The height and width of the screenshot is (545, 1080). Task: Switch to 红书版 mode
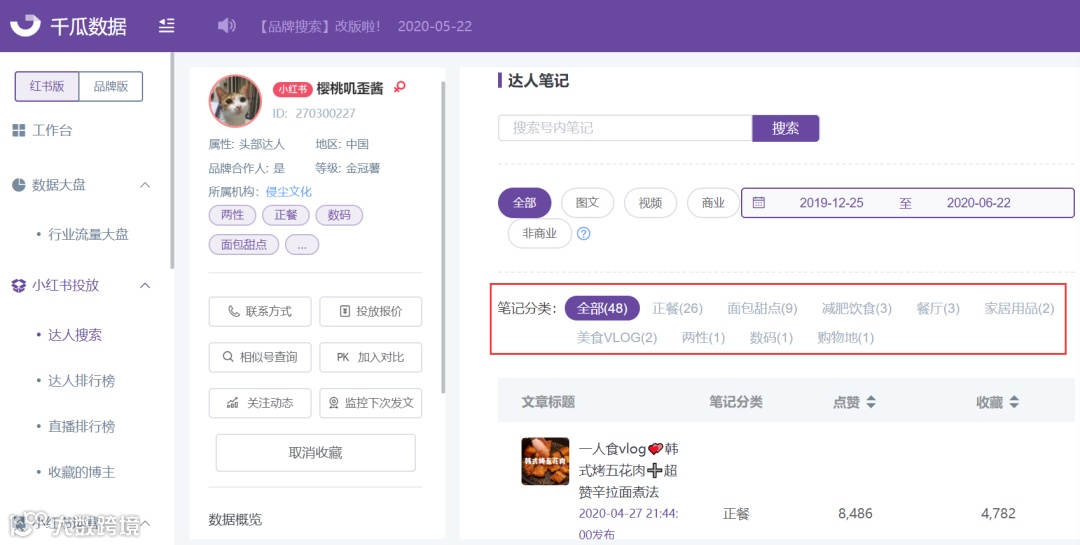click(x=47, y=87)
